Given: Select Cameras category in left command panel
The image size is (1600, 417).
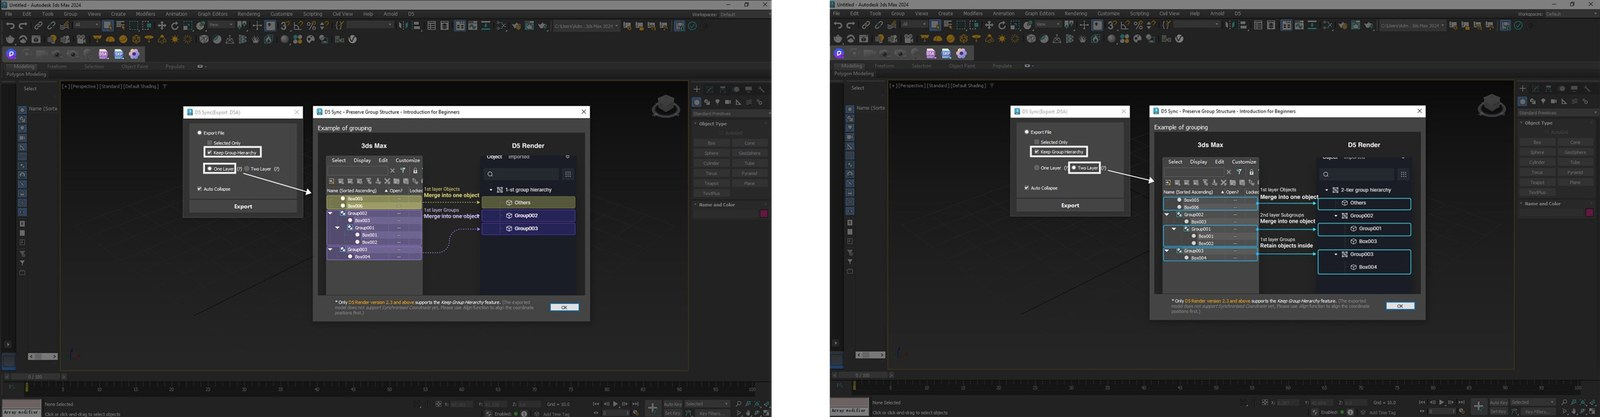Looking at the screenshot, I should 728,101.
